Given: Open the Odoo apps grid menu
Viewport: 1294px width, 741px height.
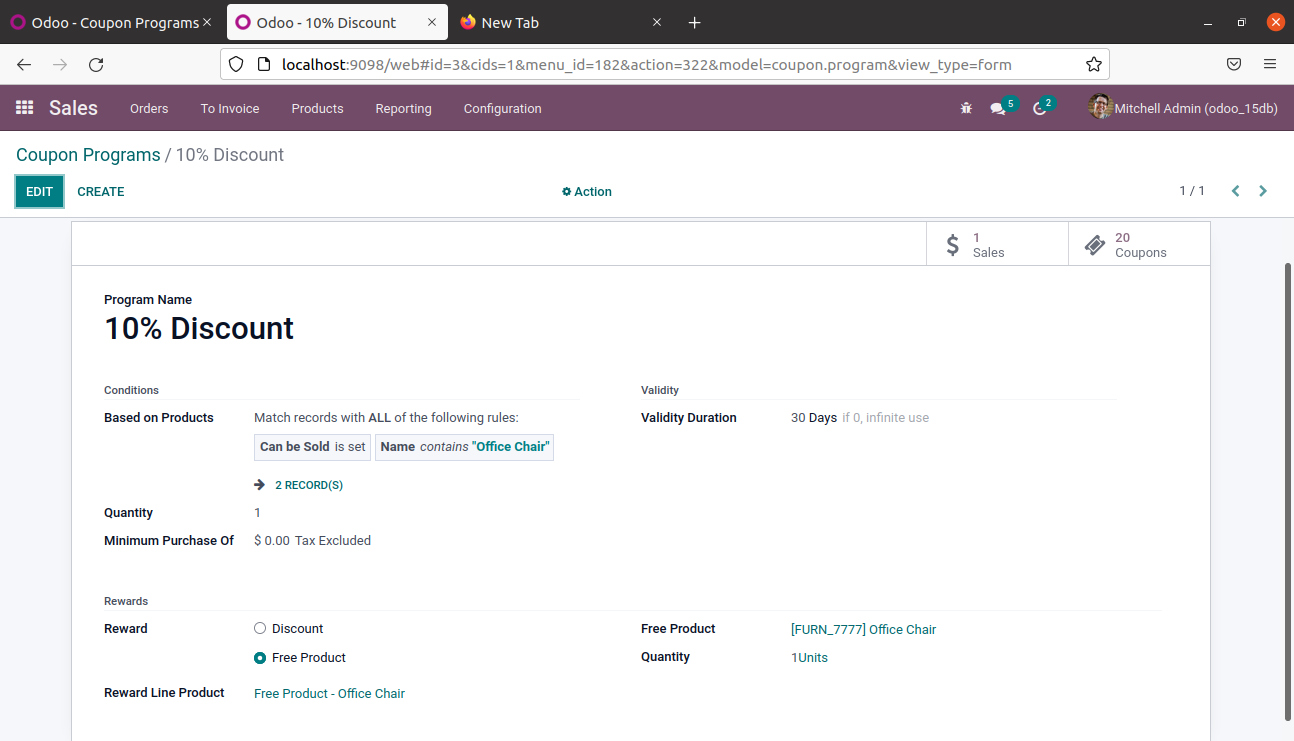Looking at the screenshot, I should tap(25, 108).
